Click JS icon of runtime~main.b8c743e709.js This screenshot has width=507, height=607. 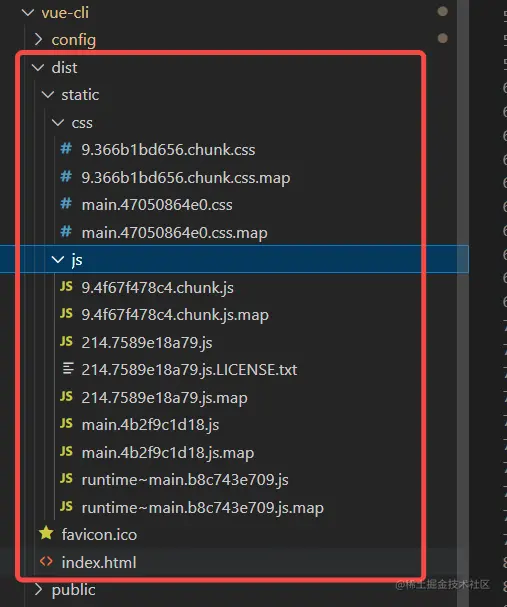point(66,479)
